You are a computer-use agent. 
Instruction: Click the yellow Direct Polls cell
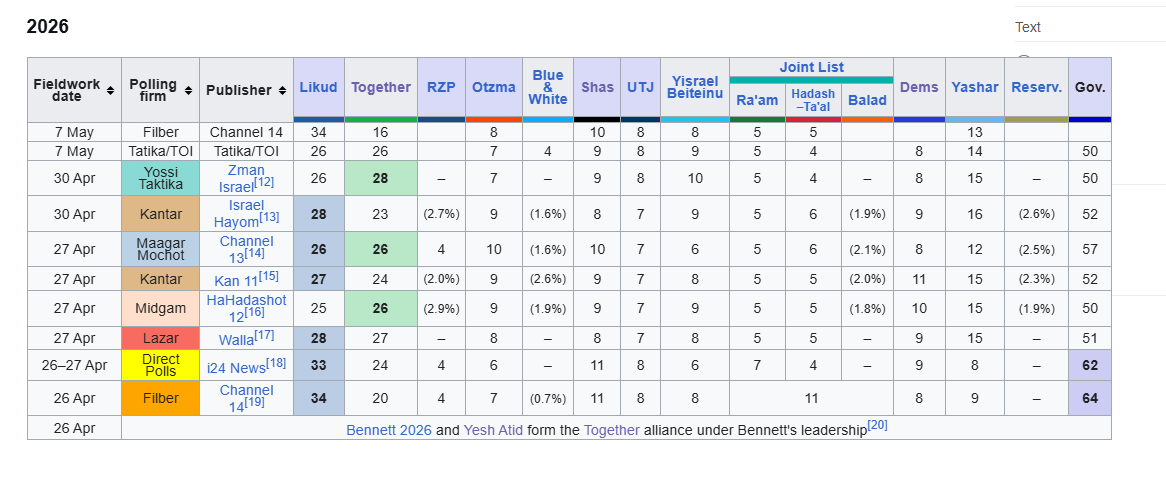161,366
